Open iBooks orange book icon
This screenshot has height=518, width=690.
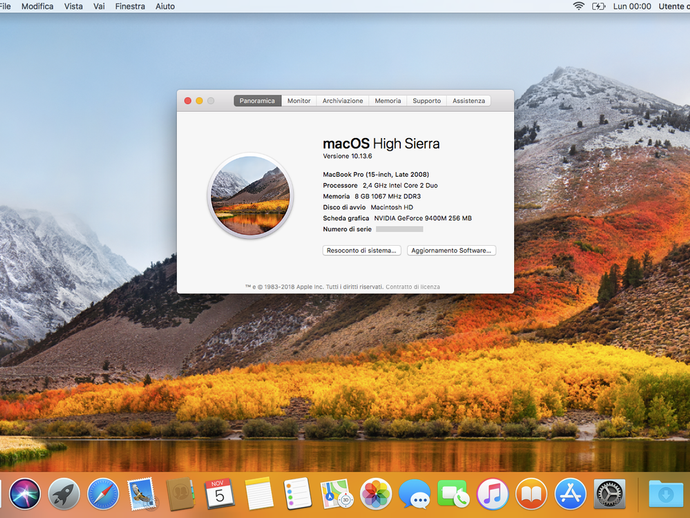tap(531, 494)
